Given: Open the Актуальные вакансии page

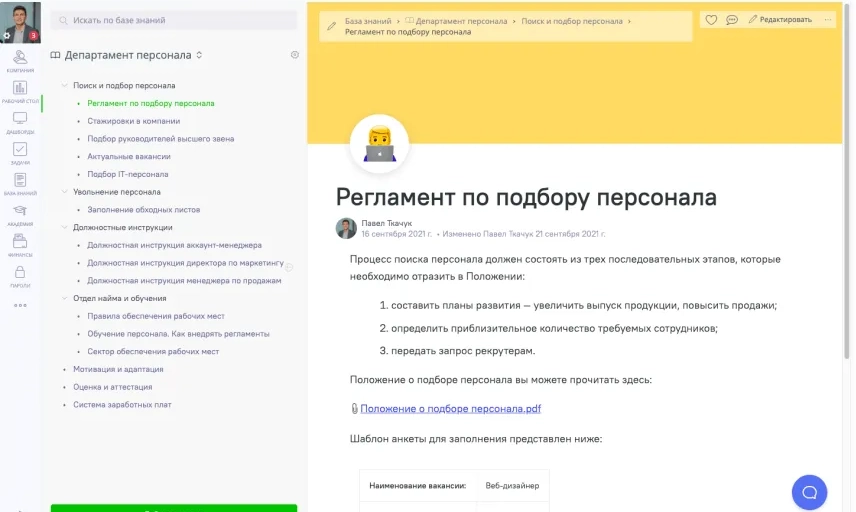Looking at the screenshot, I should point(128,157).
